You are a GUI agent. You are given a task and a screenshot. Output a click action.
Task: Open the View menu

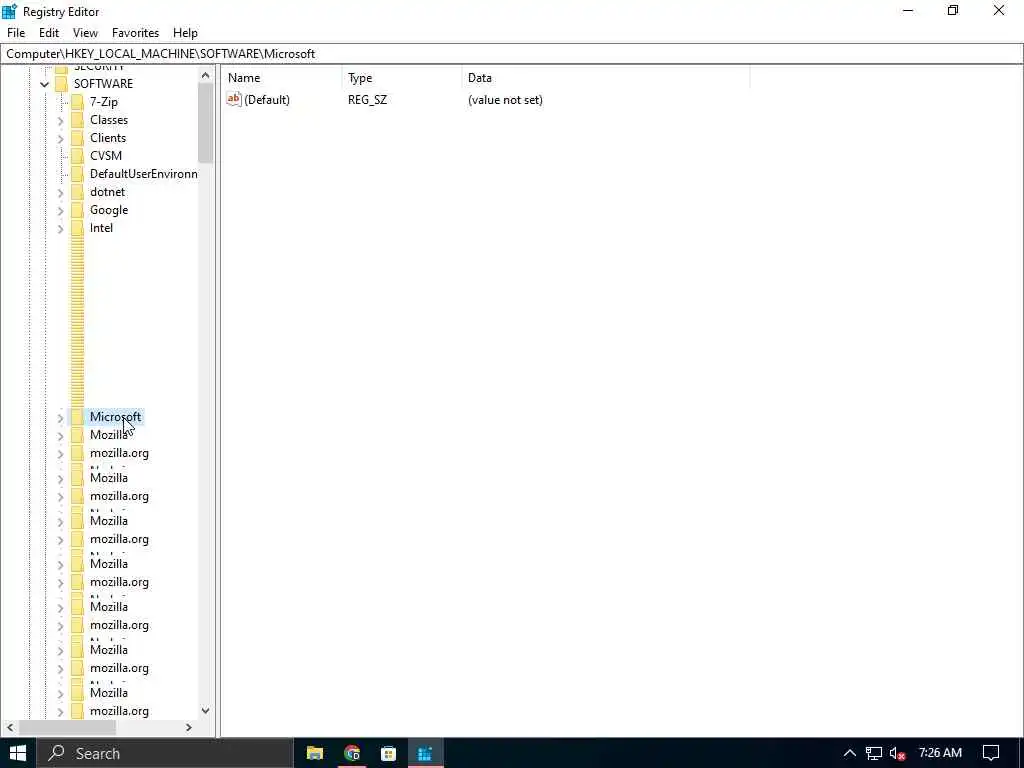[x=85, y=33]
